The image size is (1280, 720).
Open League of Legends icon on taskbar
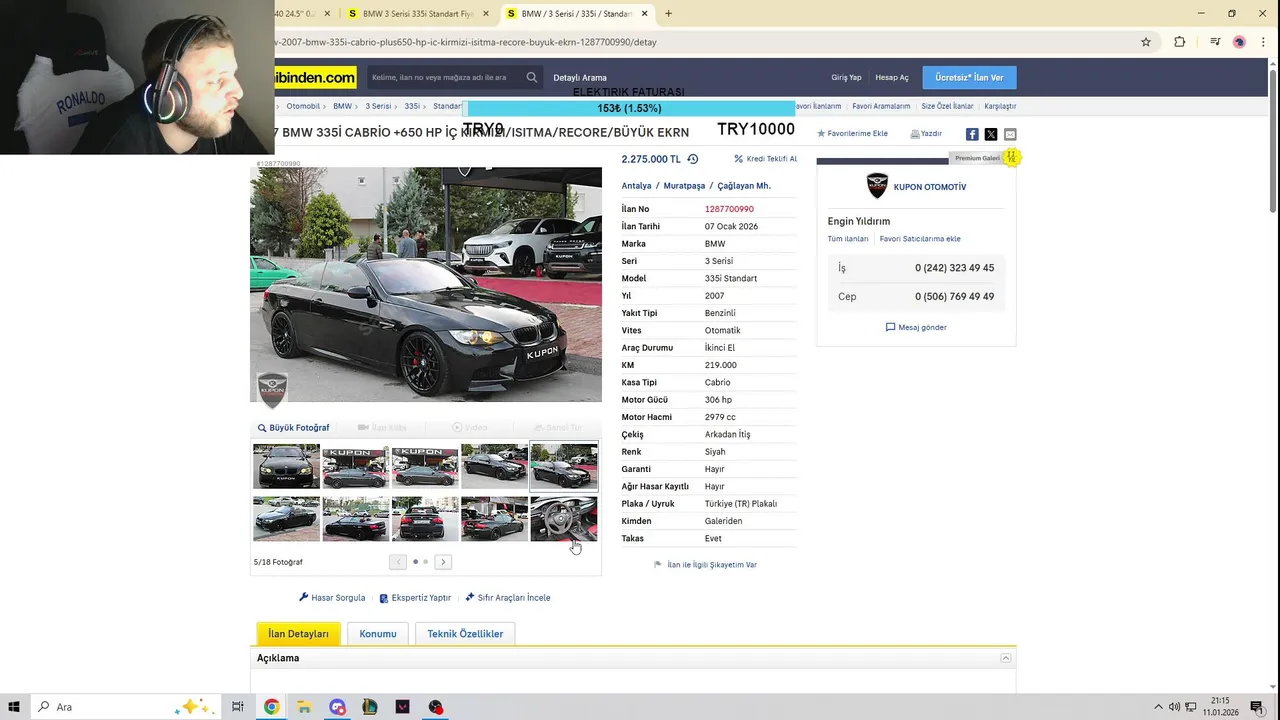point(370,707)
